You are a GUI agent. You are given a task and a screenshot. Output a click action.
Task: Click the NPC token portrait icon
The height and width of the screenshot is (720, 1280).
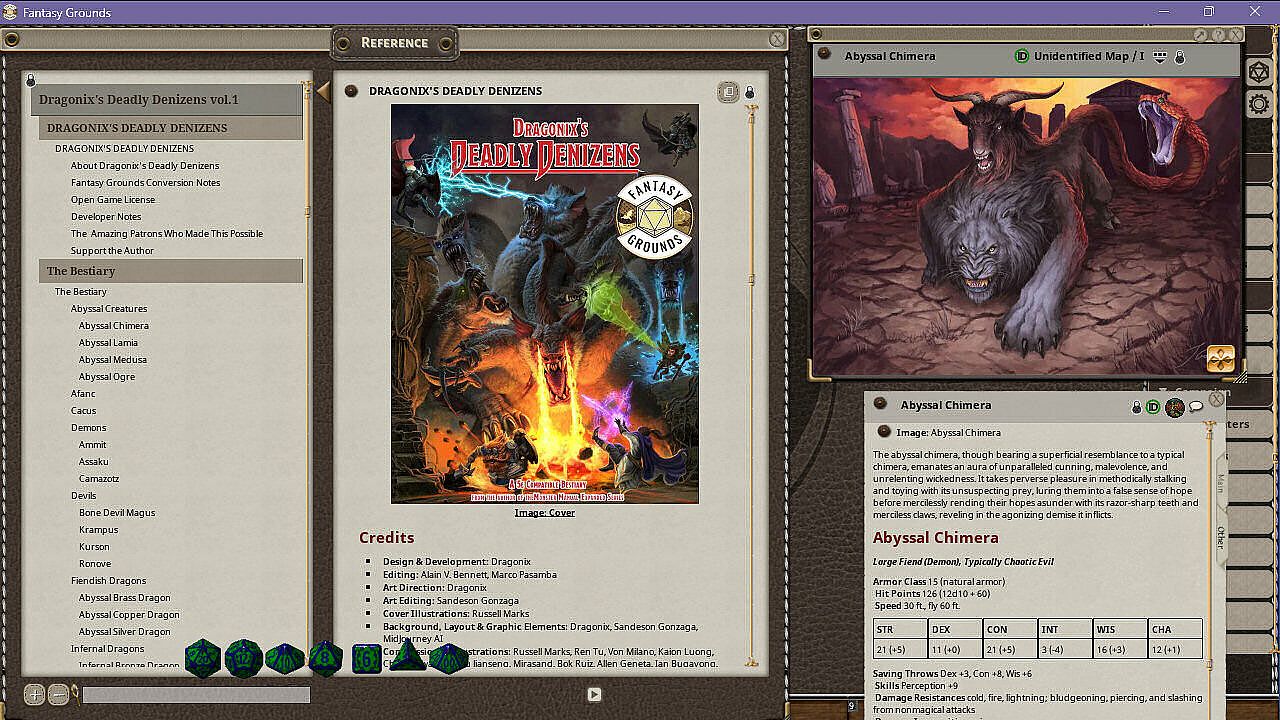(1175, 407)
